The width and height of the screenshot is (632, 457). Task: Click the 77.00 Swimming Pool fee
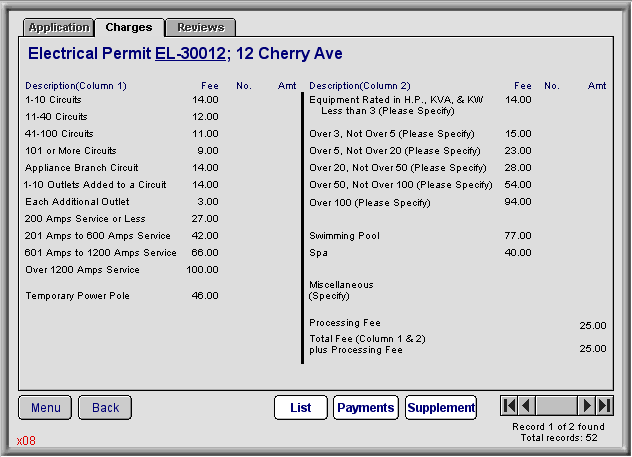pos(518,235)
